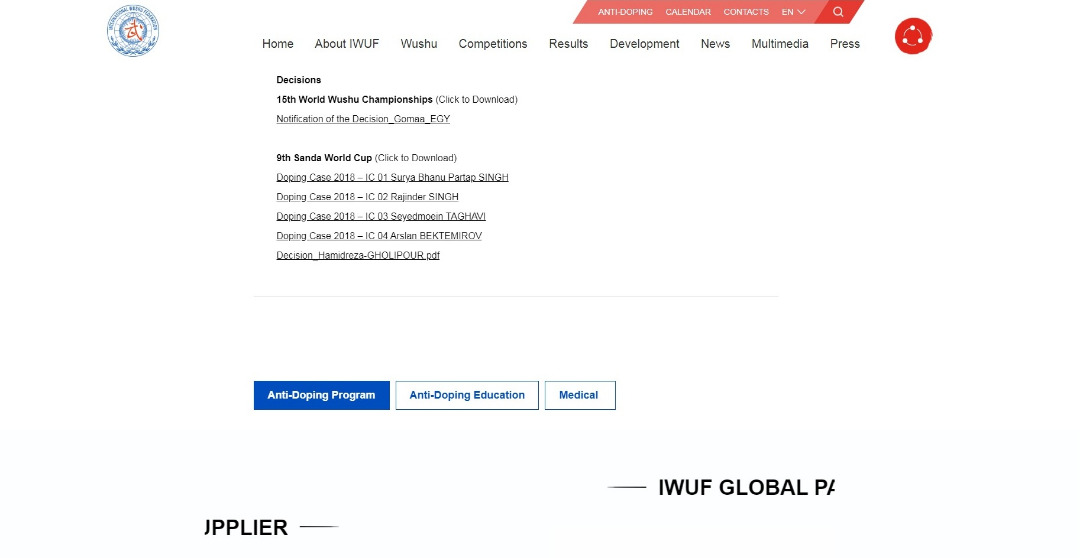Open the search magnifier icon
1080x558 pixels.
click(x=838, y=12)
